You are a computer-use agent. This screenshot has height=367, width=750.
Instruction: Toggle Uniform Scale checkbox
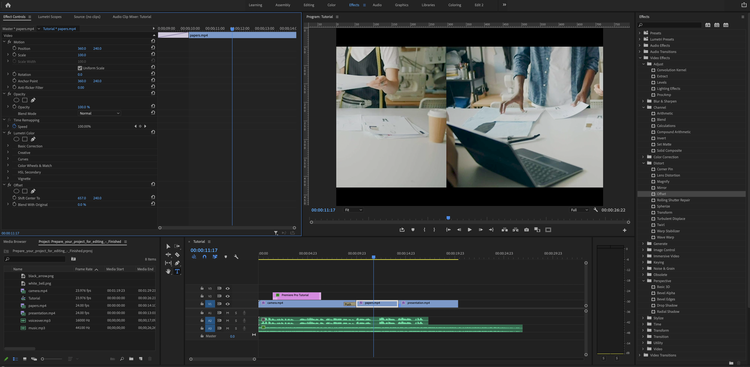80,68
